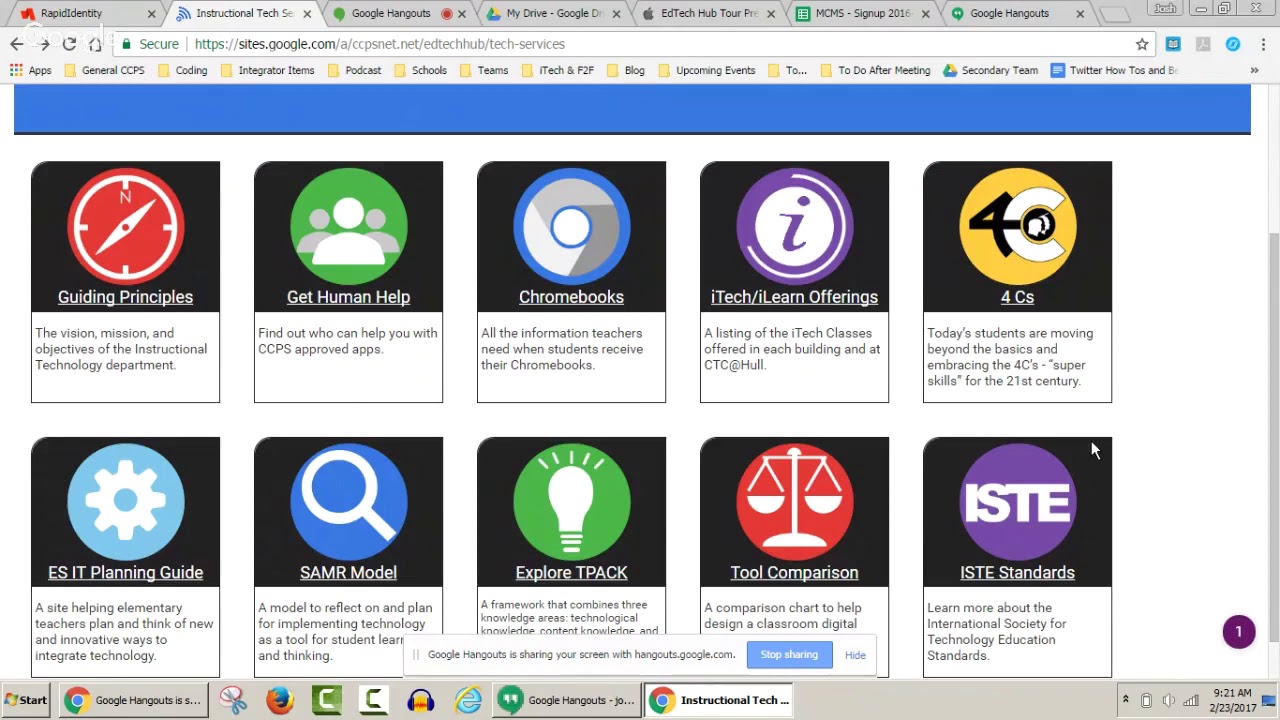Click the purple circular badge showing 1
Viewport: 1280px width, 720px height.
[x=1239, y=632]
